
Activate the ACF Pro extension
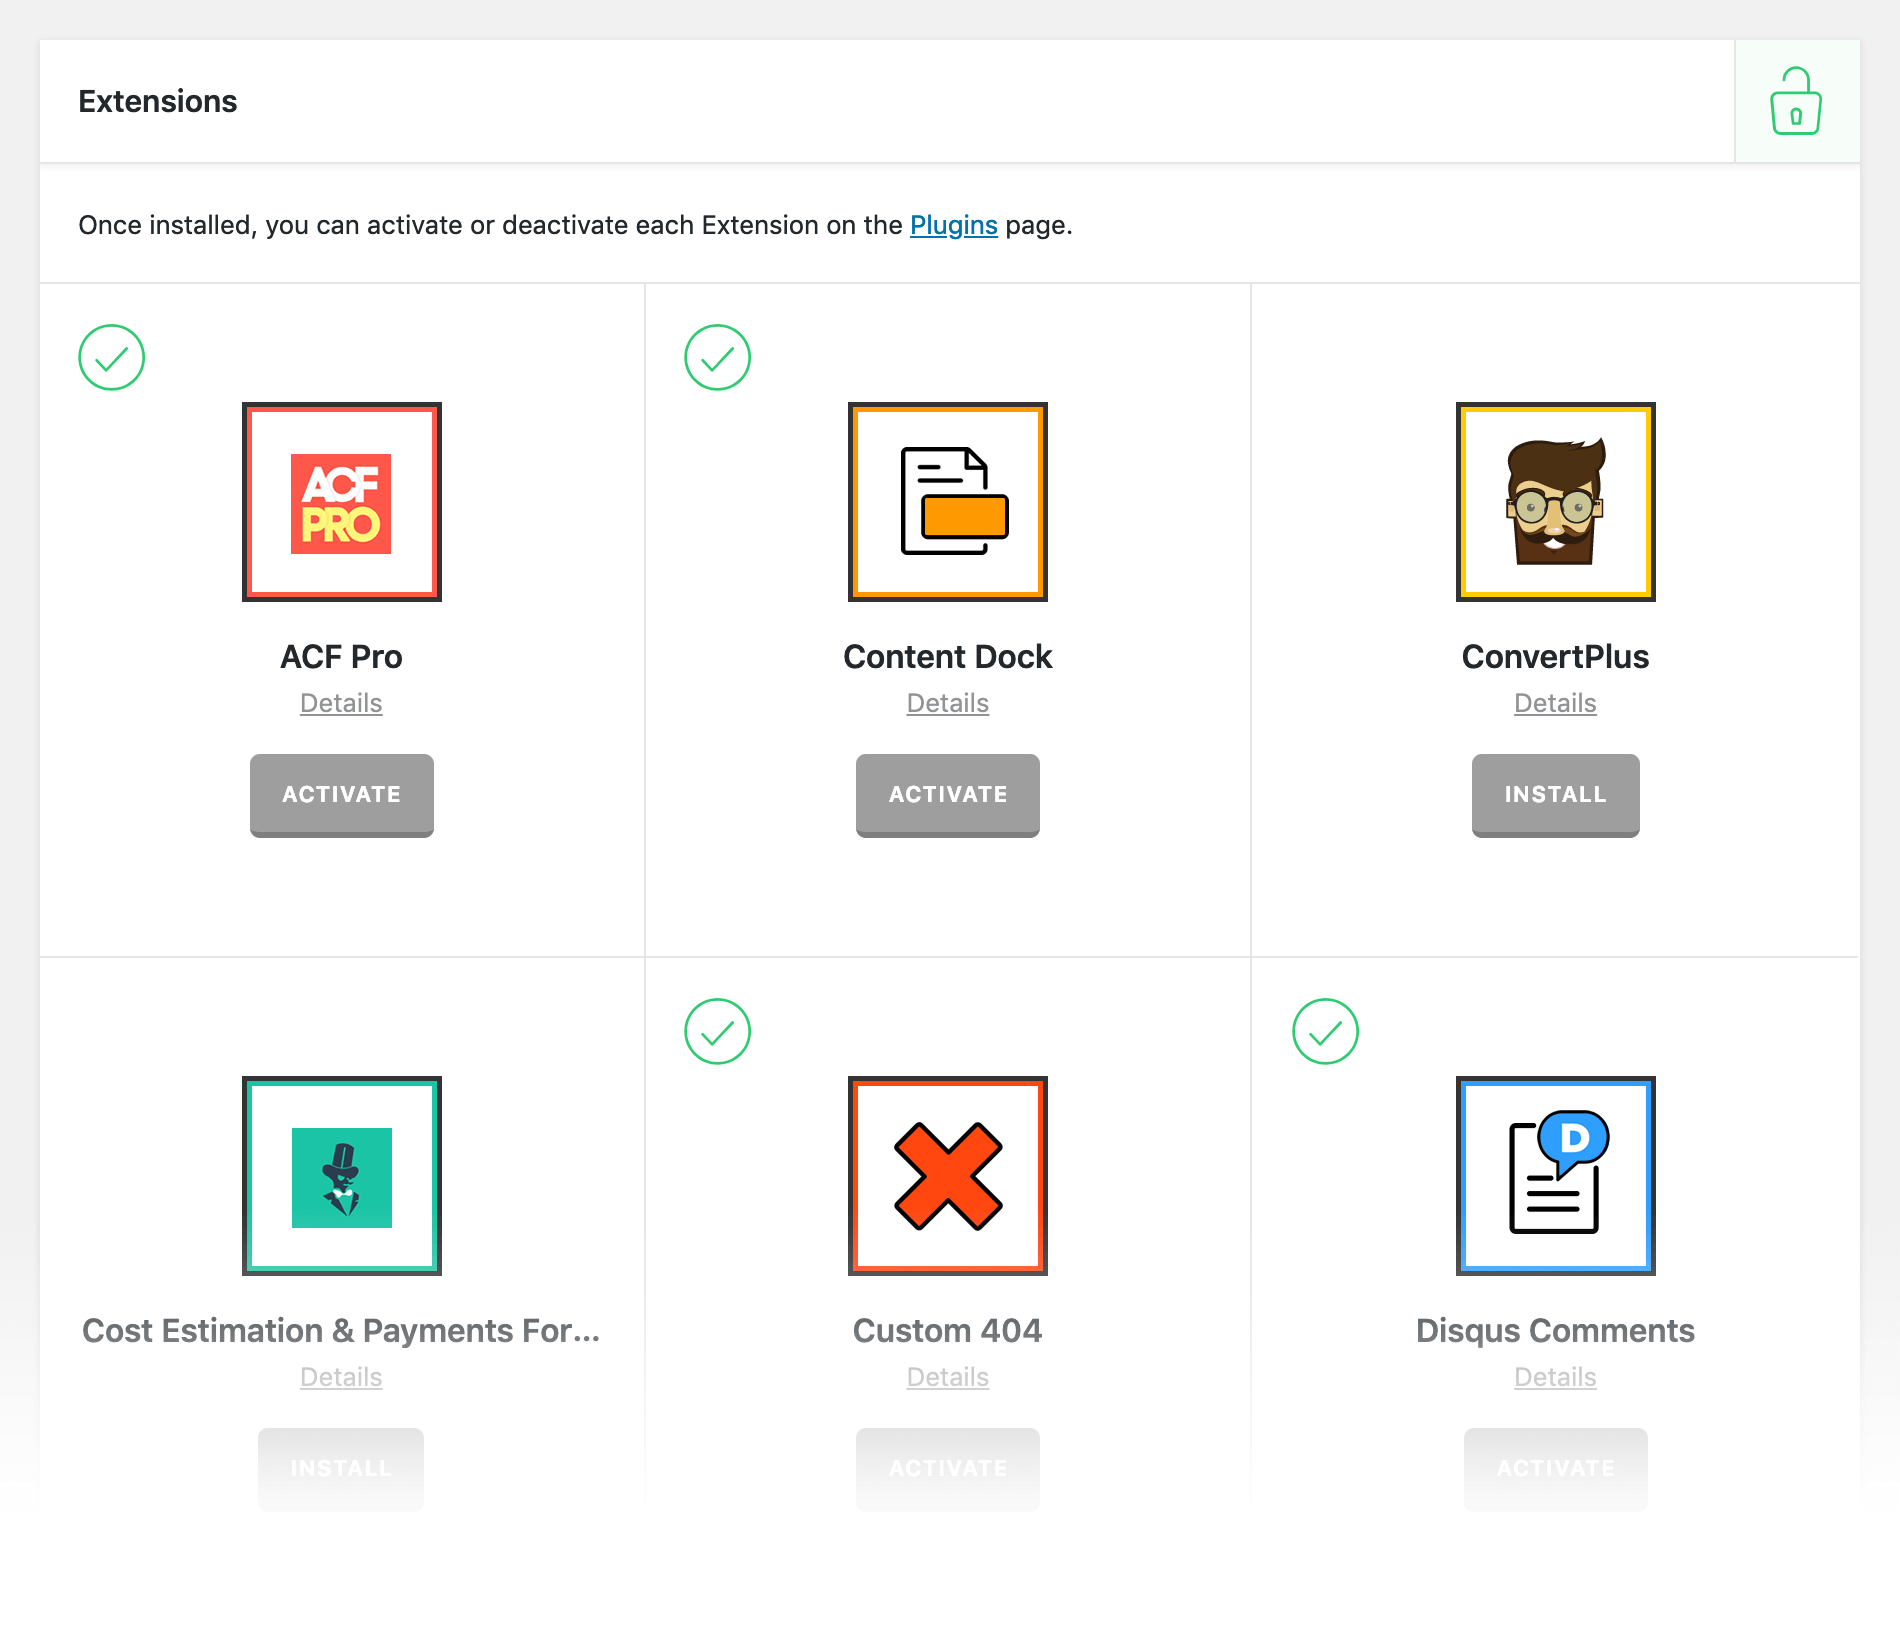pyautogui.click(x=341, y=795)
